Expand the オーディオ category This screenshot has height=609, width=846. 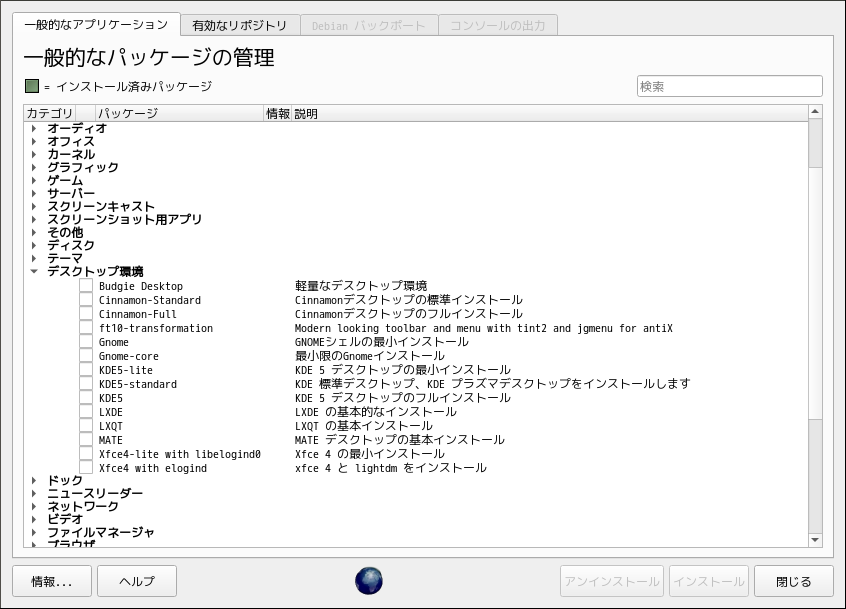tap(34, 128)
